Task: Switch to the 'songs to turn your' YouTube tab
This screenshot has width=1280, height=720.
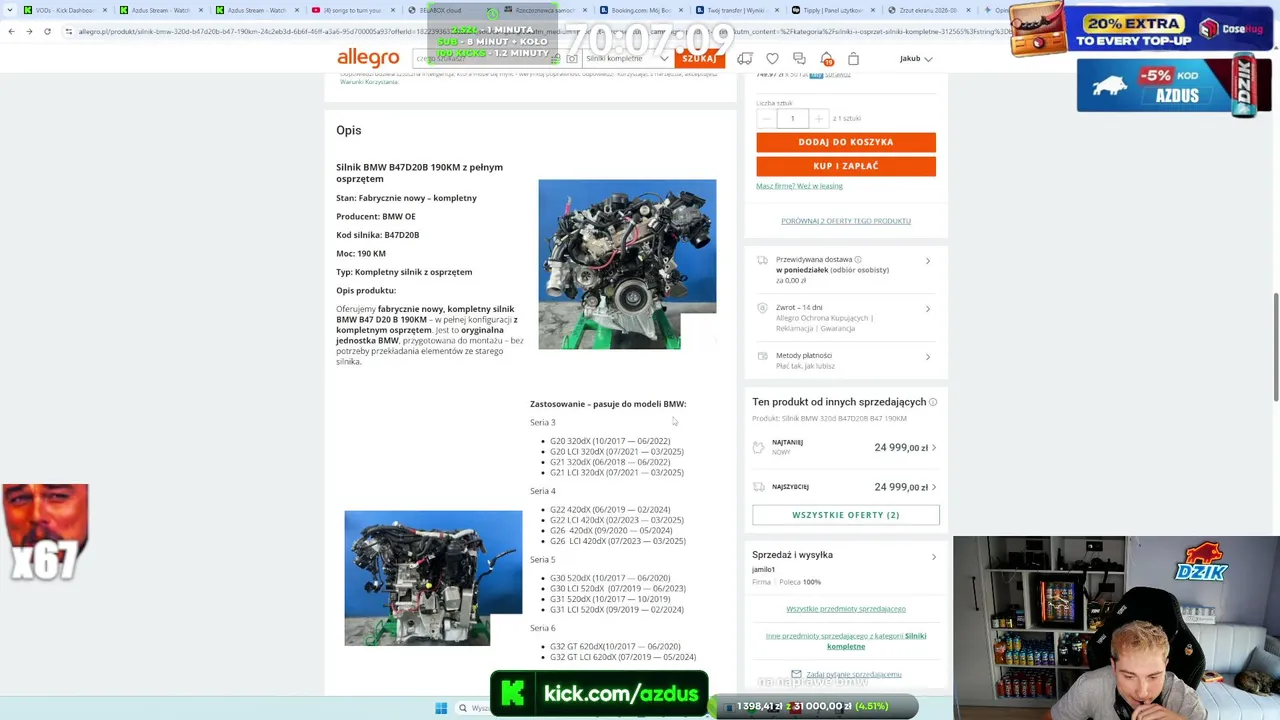Action: (354, 10)
